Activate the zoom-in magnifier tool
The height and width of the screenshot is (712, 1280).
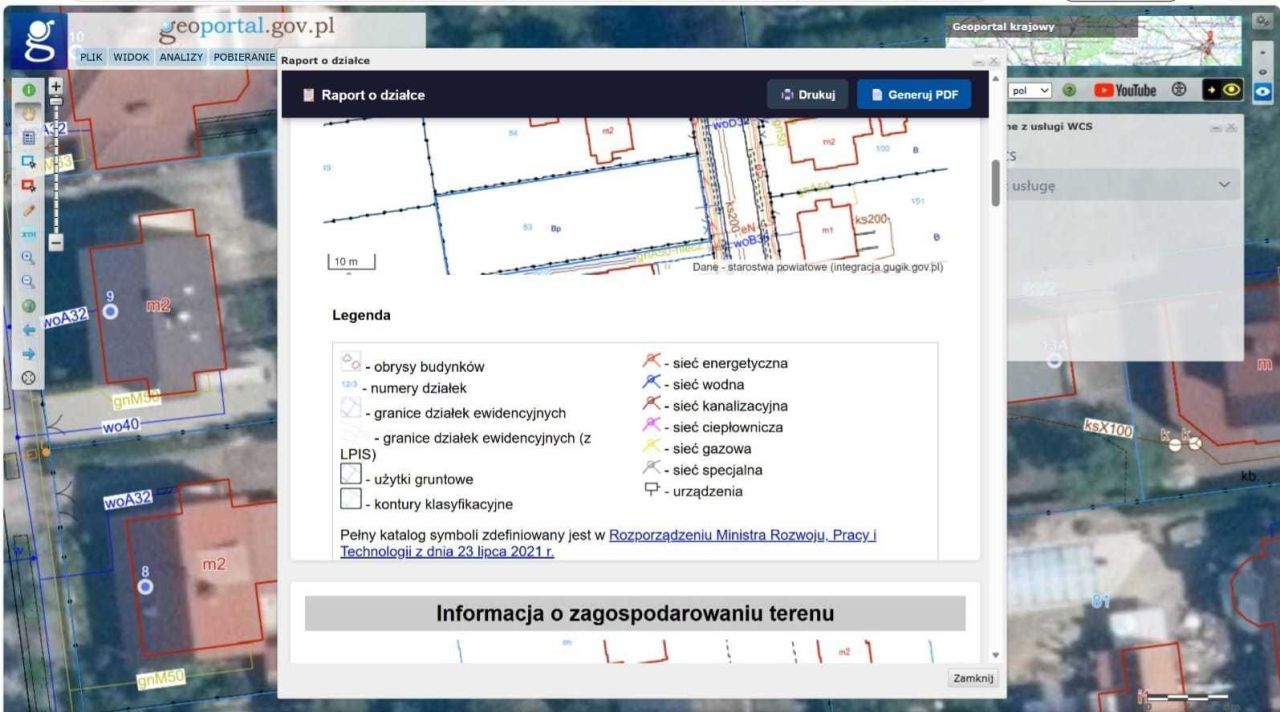pos(29,258)
